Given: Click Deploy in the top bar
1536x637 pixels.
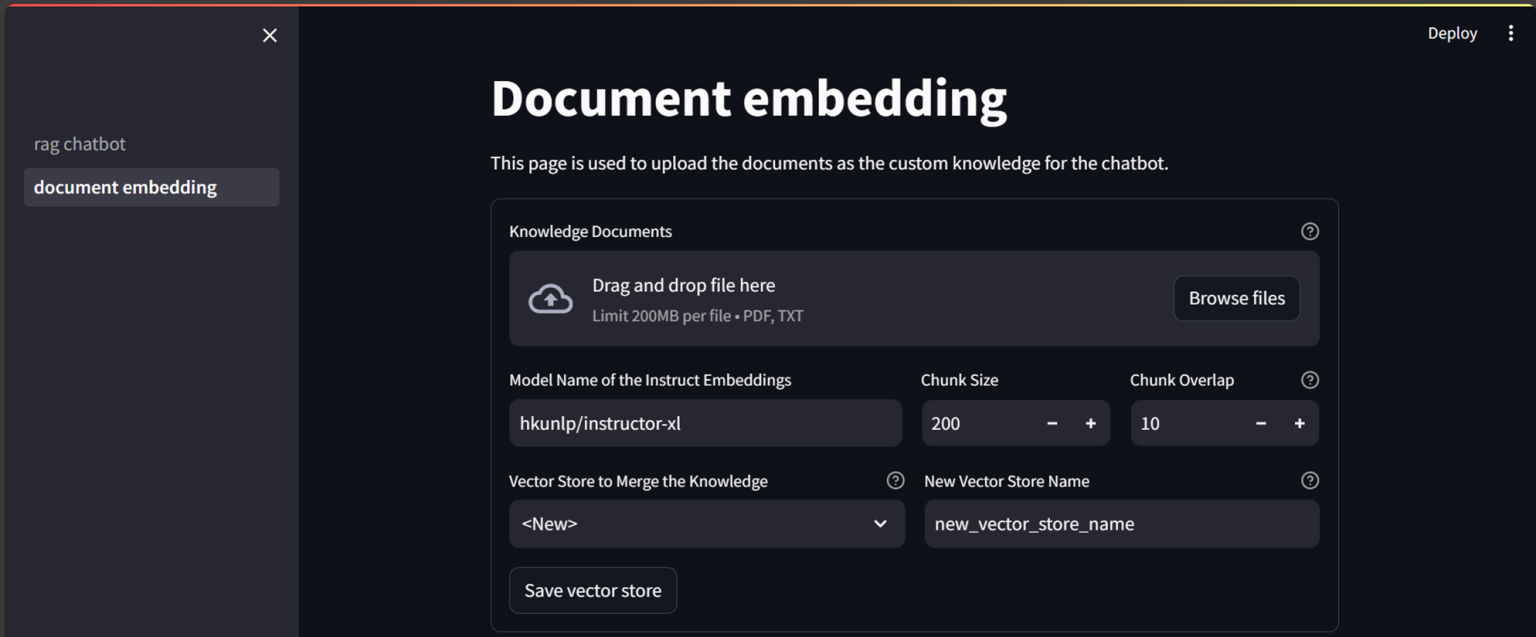Looking at the screenshot, I should coord(1452,32).
